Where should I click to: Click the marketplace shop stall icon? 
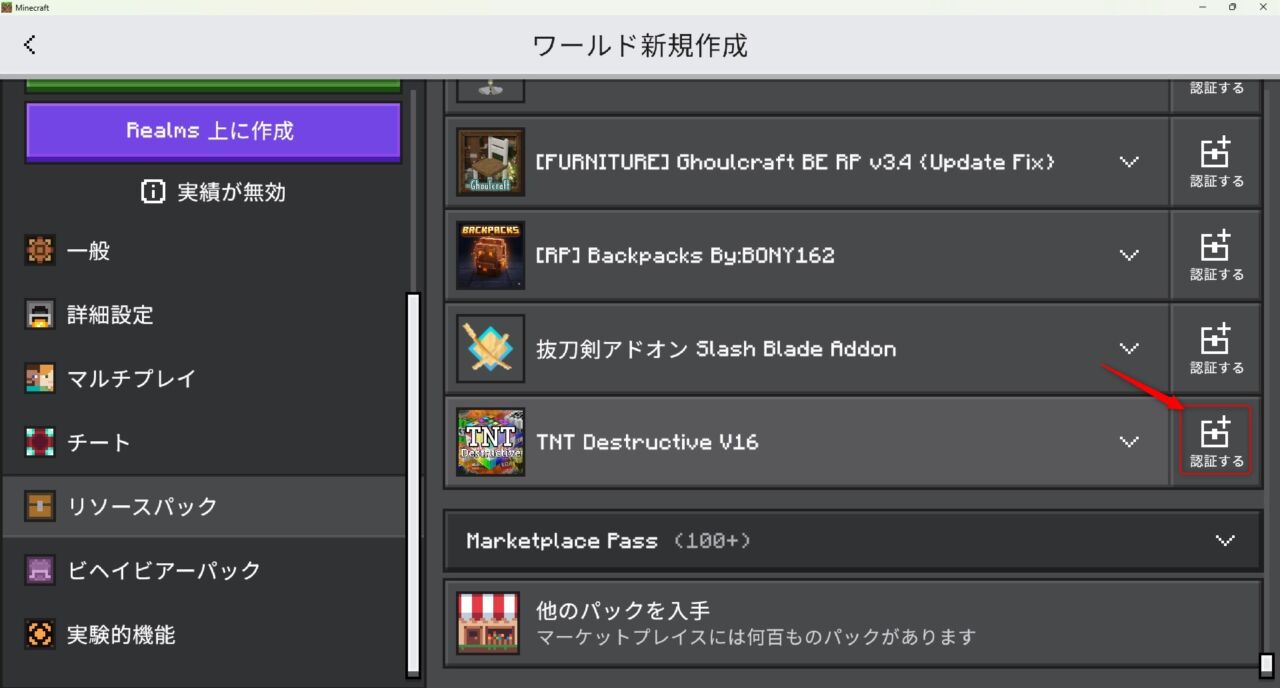pyautogui.click(x=488, y=623)
